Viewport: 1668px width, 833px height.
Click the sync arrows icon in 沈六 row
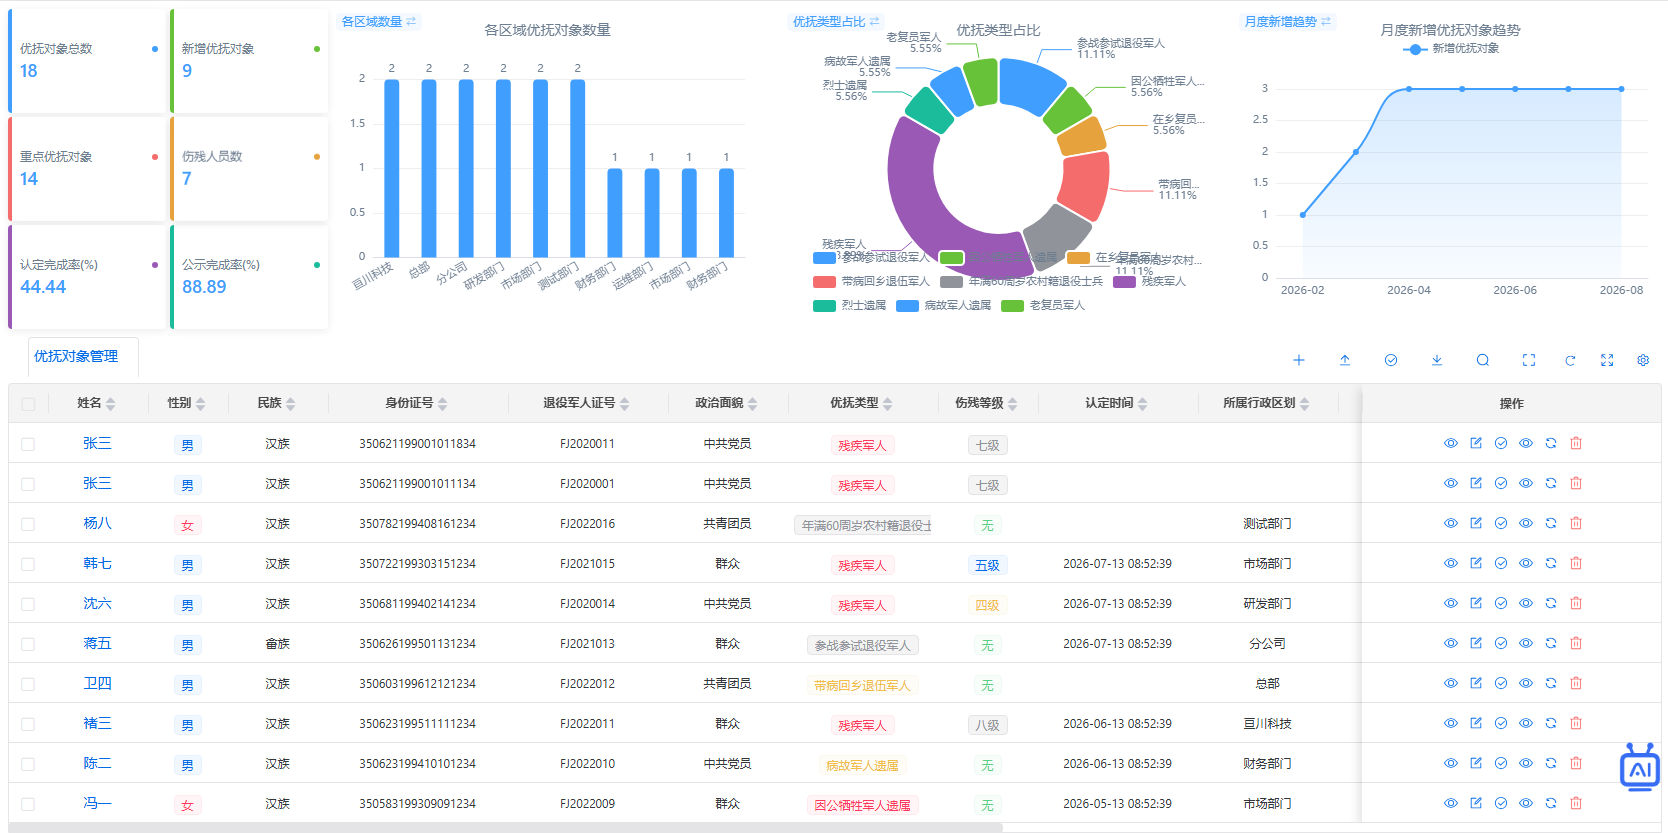1551,603
